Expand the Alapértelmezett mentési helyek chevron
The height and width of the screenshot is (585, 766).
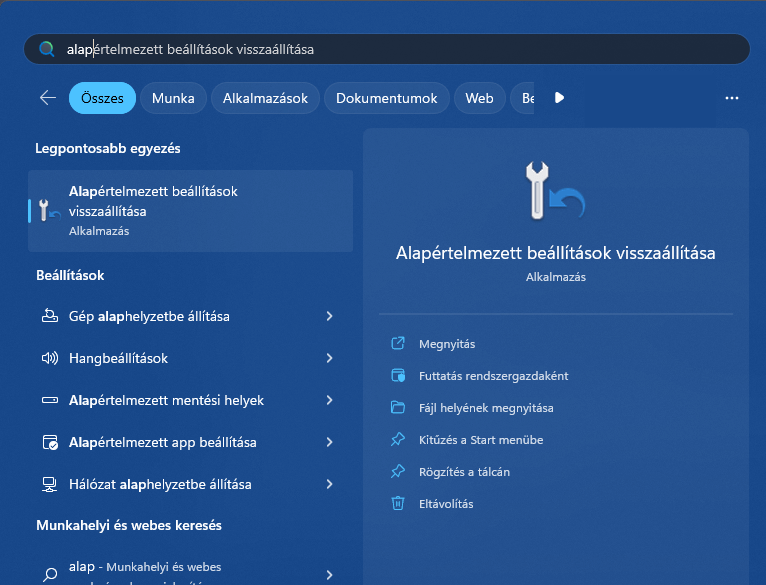point(329,401)
